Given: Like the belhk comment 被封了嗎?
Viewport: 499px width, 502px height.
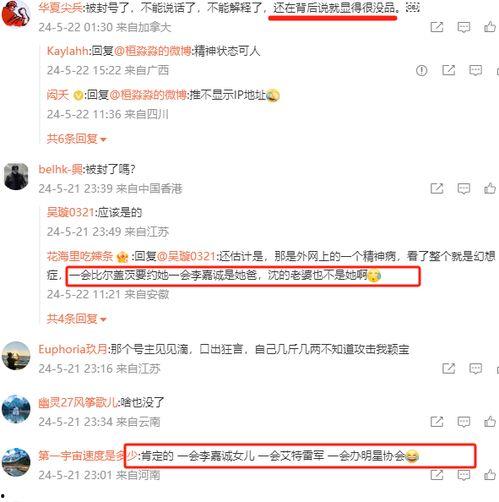Looking at the screenshot, I should (490, 189).
